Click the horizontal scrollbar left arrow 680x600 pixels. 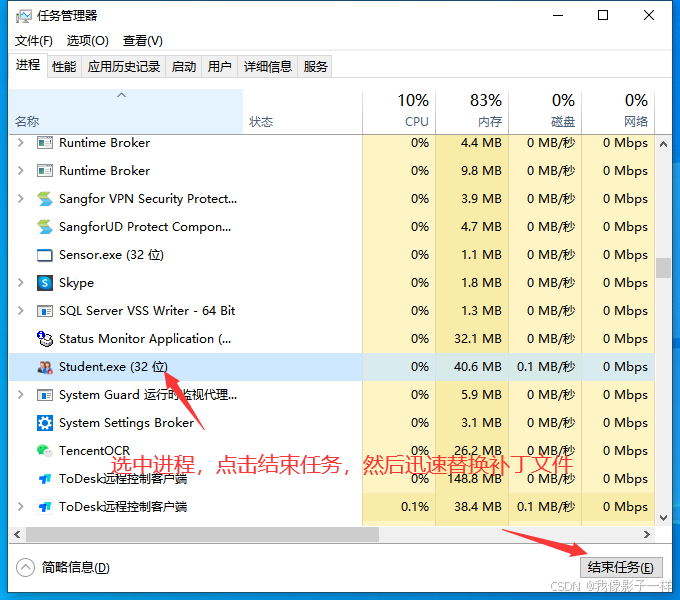point(17,535)
